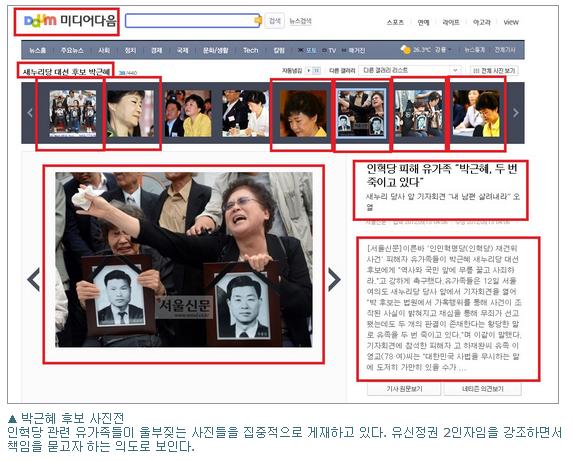The height and width of the screenshot is (462, 573).
Task: Expand the 강릉 weather location arrow
Action: (449, 50)
